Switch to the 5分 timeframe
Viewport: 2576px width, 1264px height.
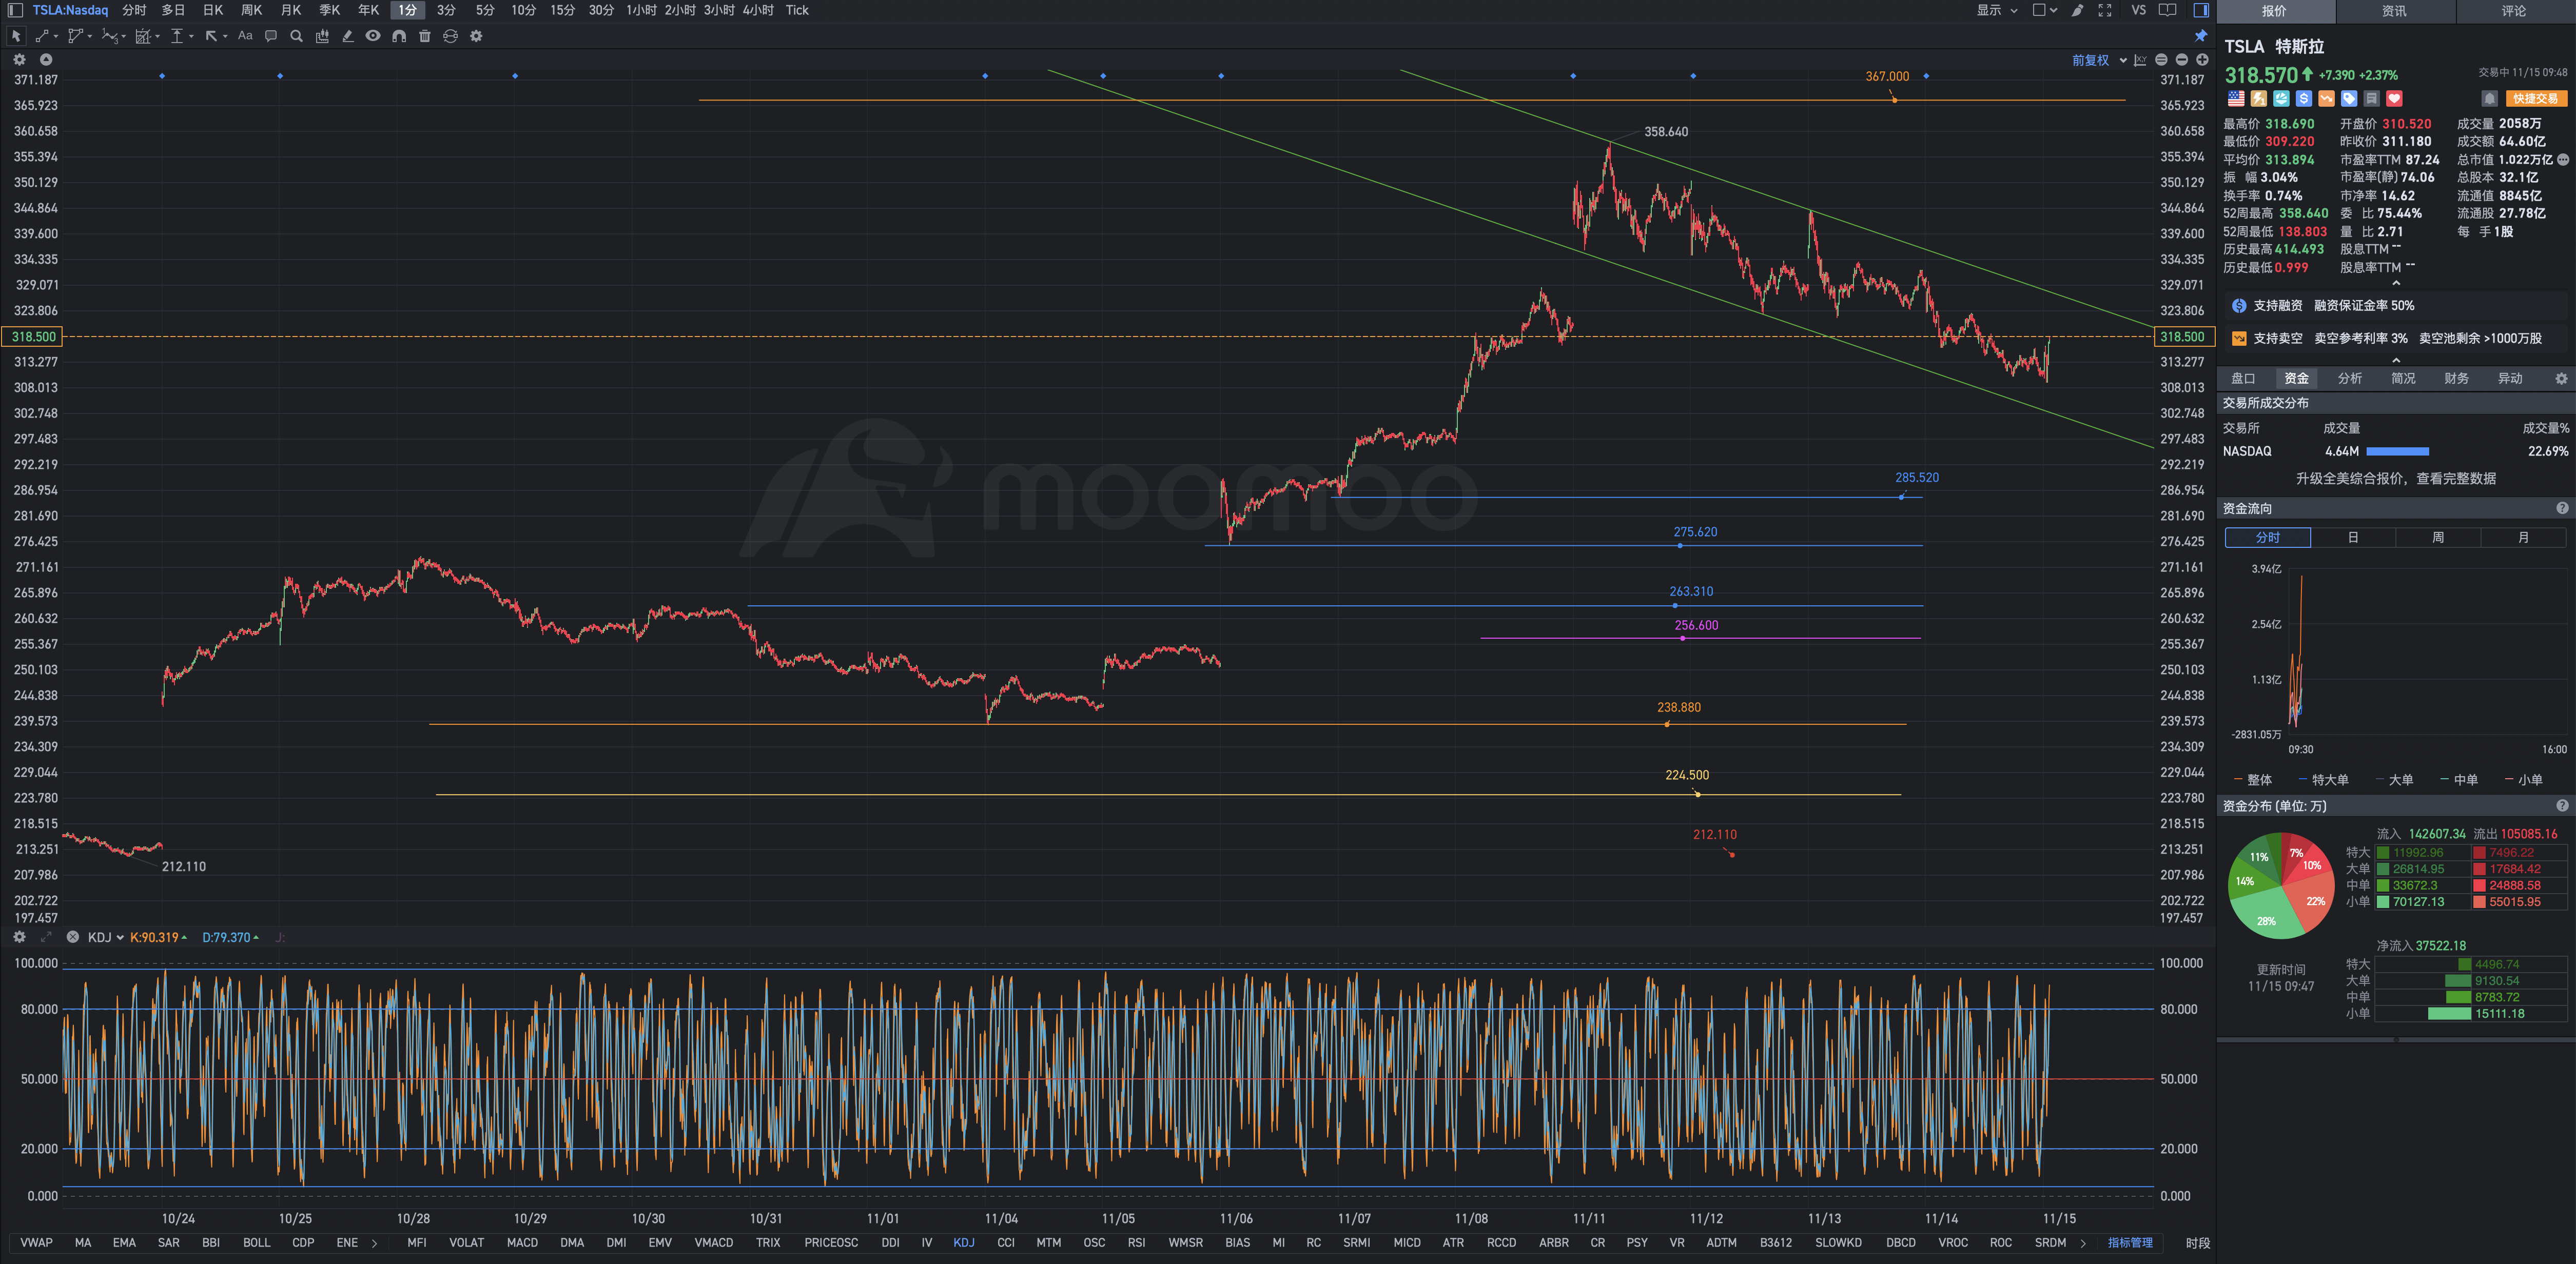(x=485, y=10)
